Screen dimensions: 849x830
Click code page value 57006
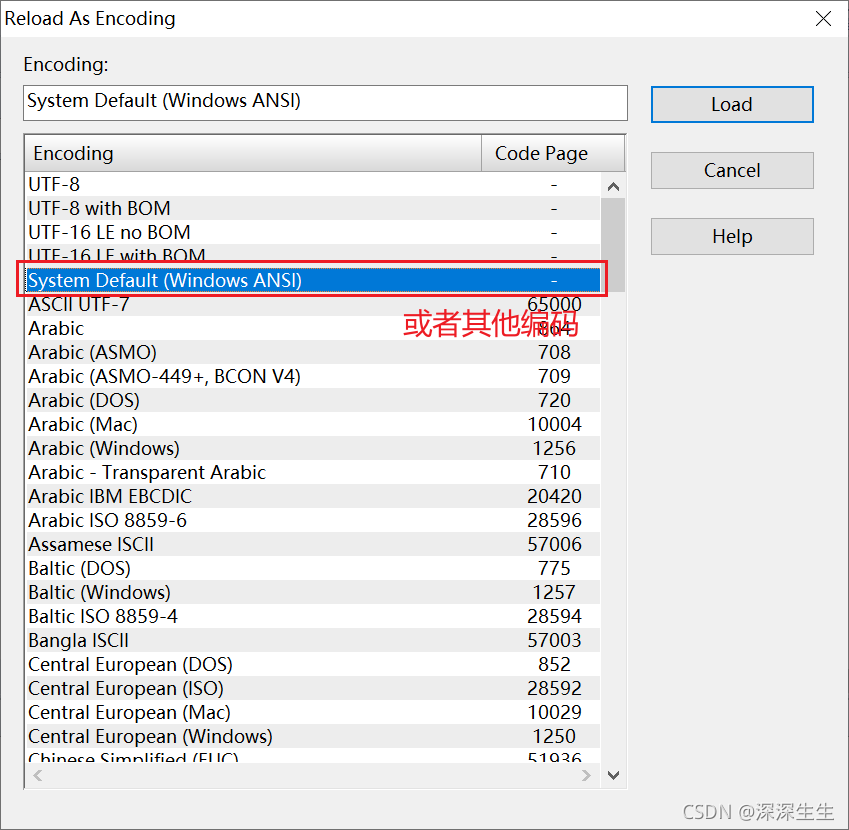pyautogui.click(x=554, y=544)
